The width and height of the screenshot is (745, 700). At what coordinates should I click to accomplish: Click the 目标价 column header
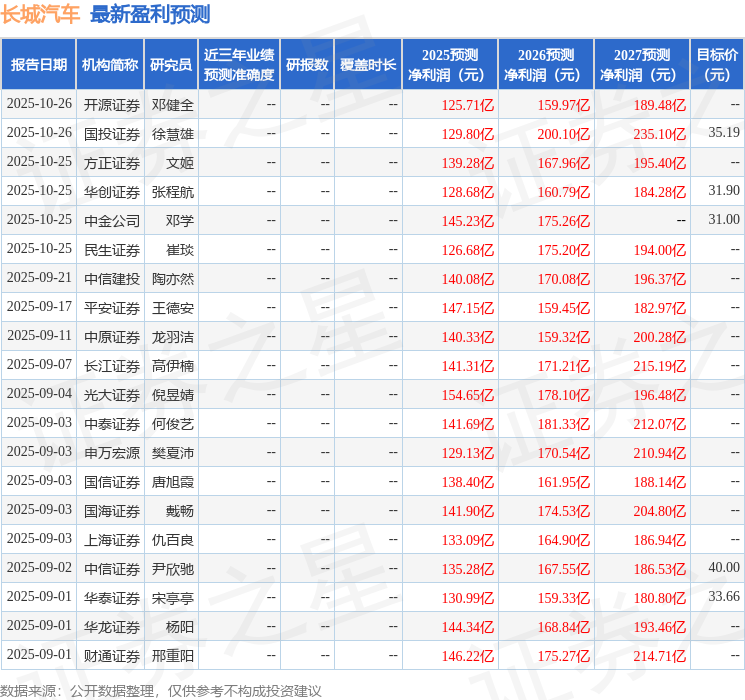pos(717,65)
